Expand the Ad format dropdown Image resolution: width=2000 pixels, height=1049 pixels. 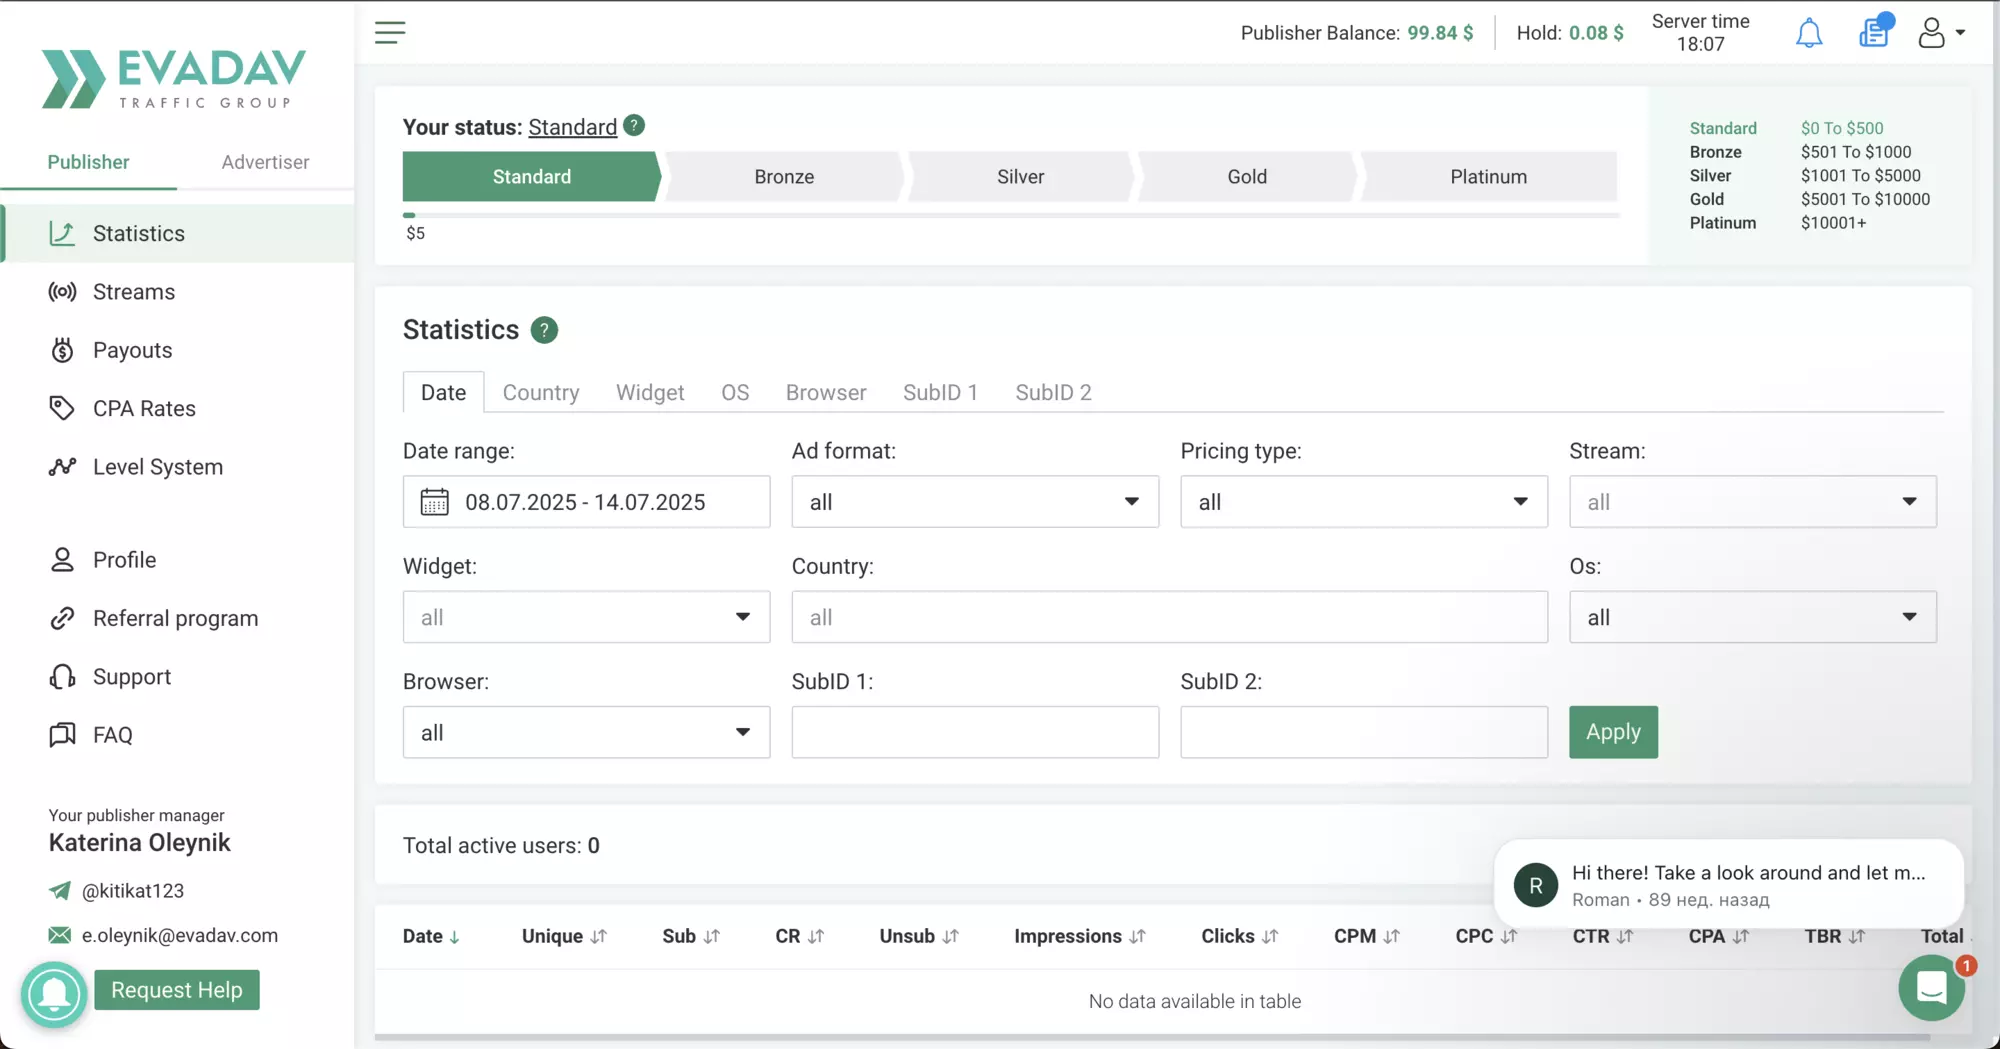click(975, 502)
